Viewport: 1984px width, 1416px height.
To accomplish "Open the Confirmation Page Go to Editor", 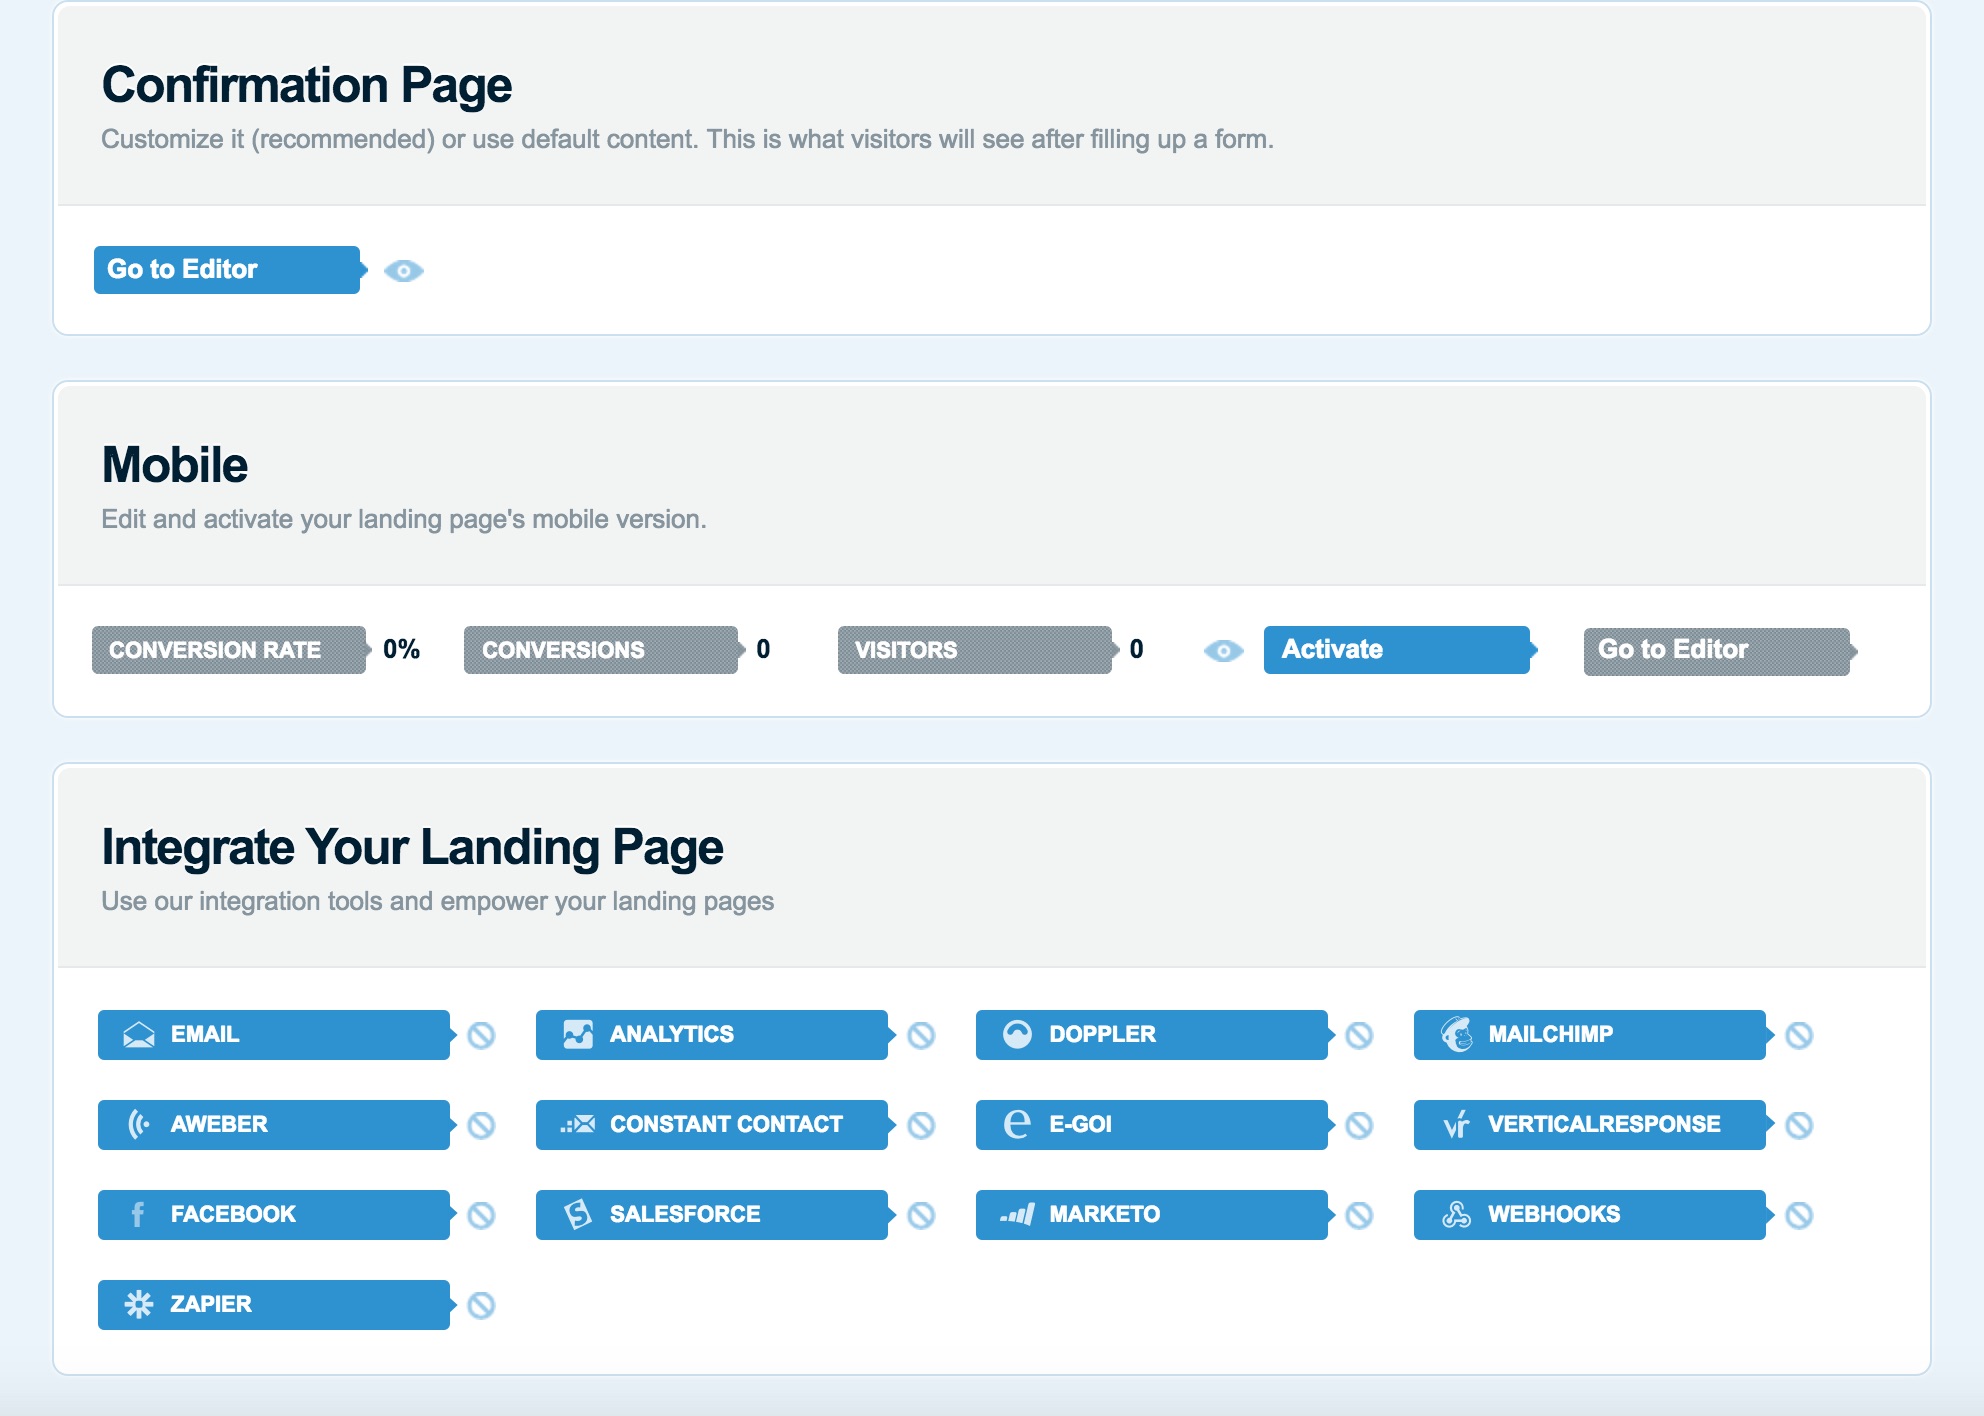I will (227, 270).
